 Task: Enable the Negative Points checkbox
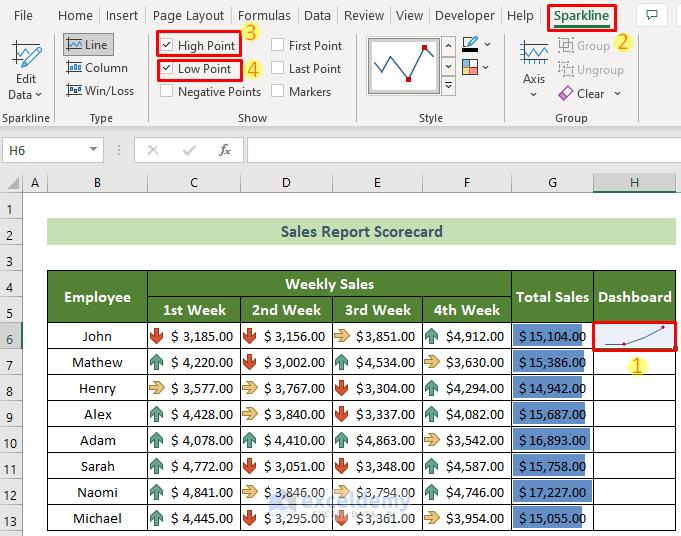tap(167, 92)
